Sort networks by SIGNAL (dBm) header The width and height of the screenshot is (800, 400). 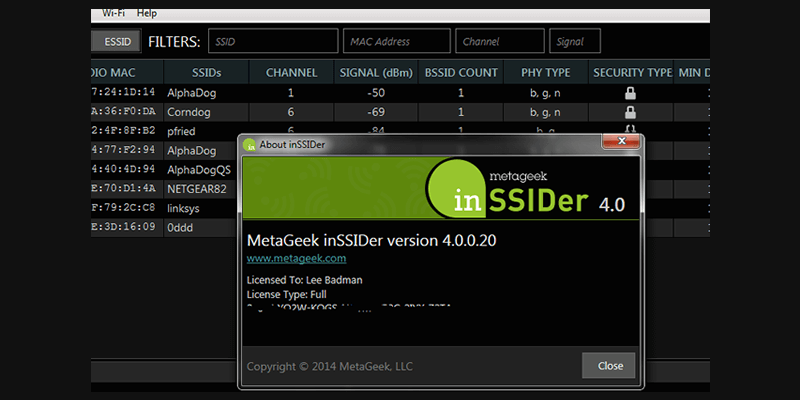pos(376,73)
